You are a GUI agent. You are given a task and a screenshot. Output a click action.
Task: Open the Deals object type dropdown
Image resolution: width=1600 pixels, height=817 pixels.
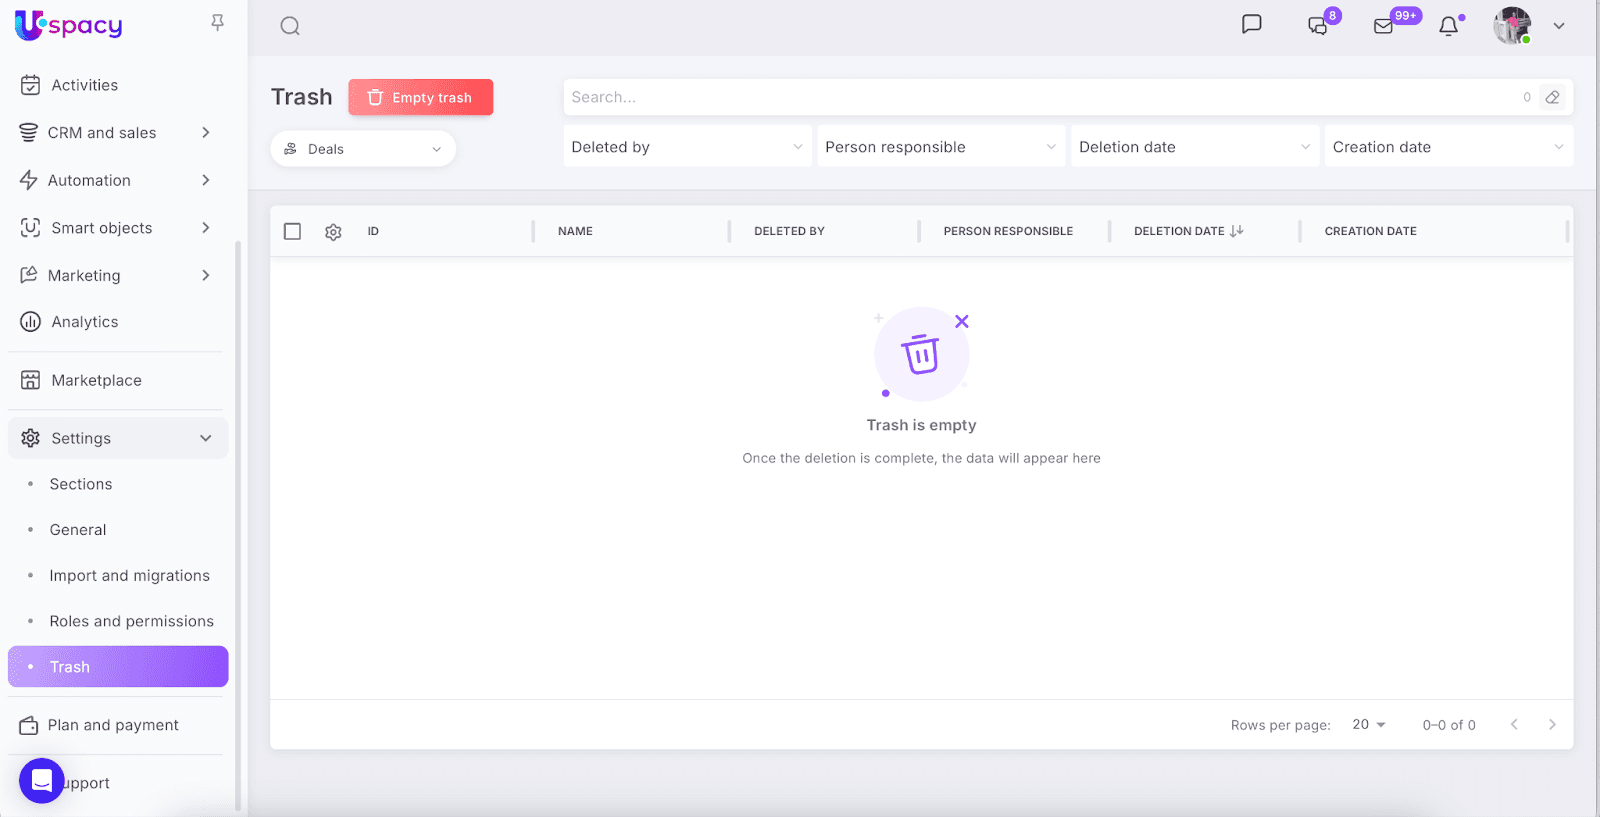point(363,149)
